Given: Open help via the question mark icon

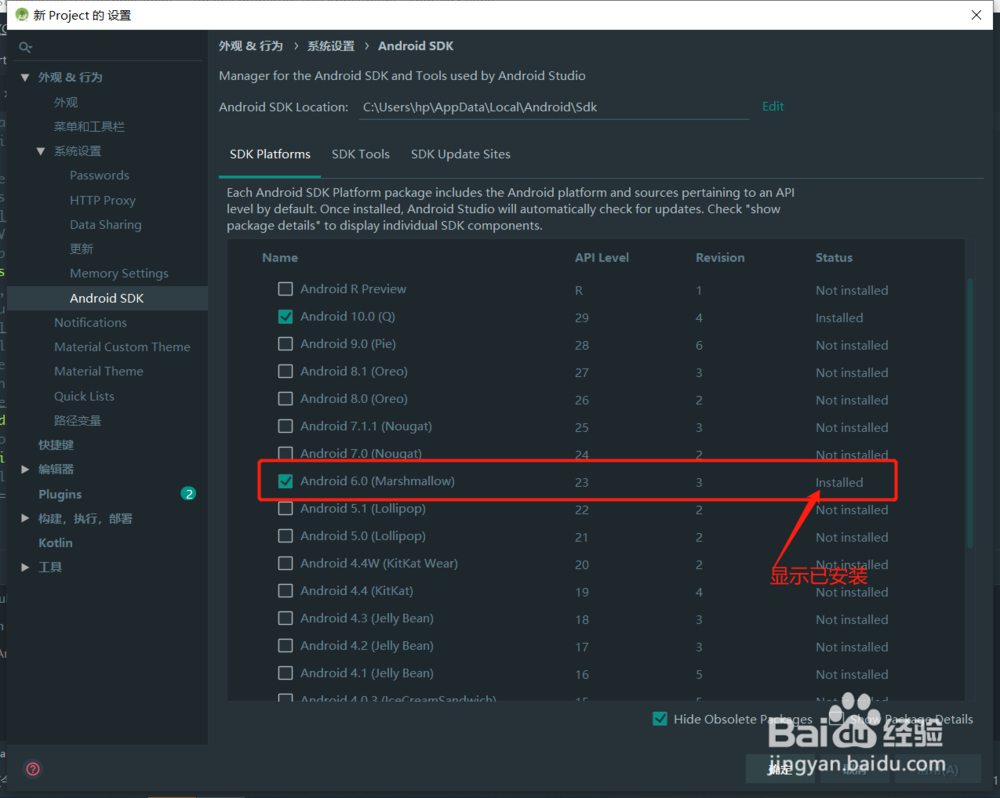Looking at the screenshot, I should click(32, 769).
